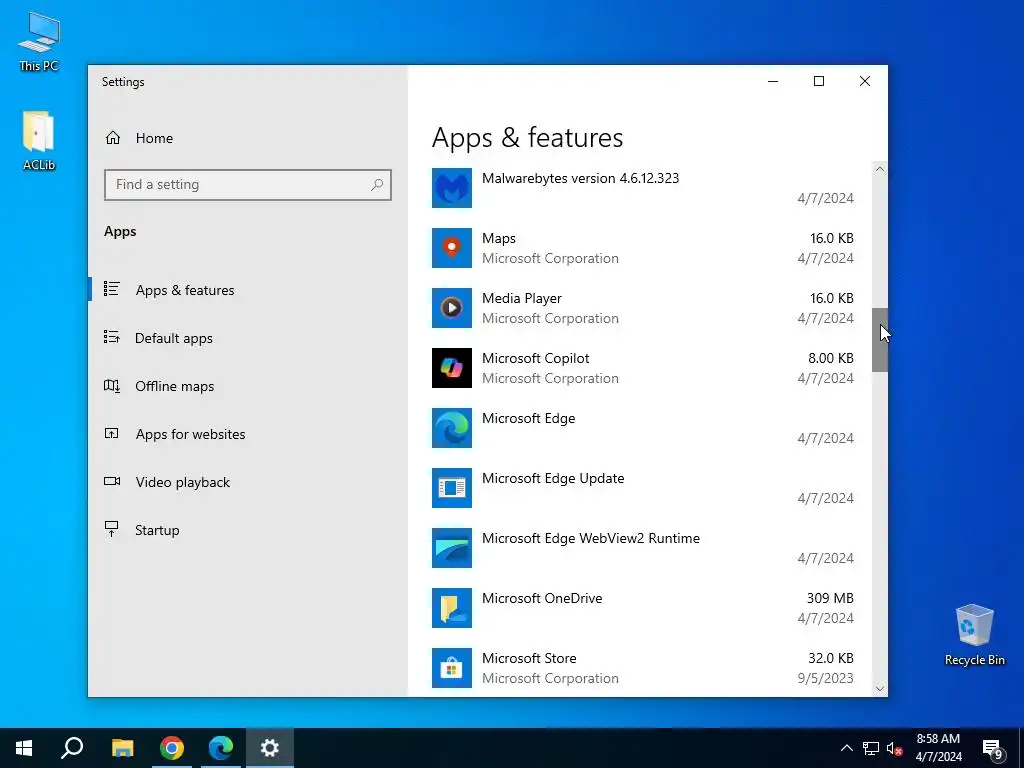Select the ACLib folder on desktop

[x=39, y=141]
